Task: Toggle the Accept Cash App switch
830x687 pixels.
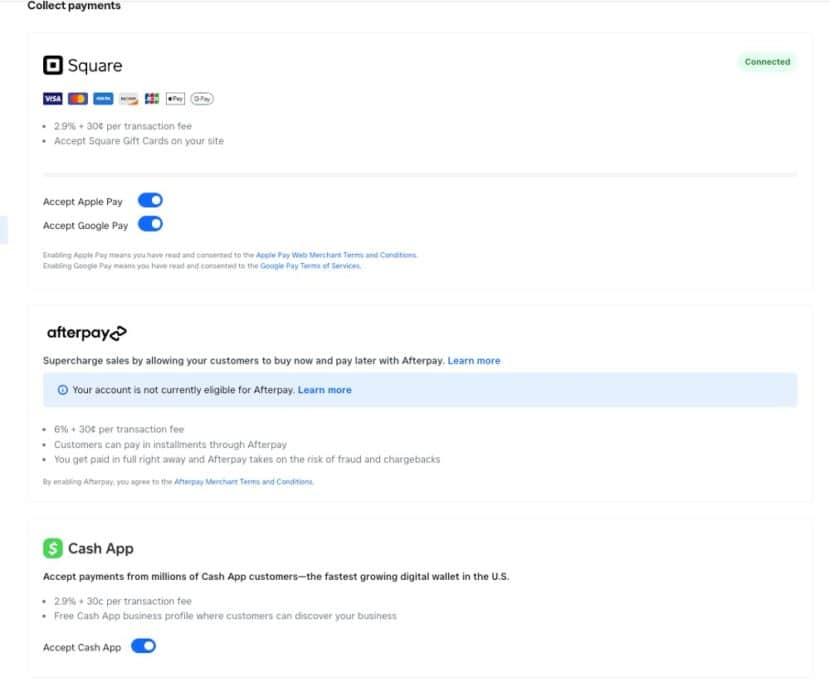Action: [x=143, y=646]
